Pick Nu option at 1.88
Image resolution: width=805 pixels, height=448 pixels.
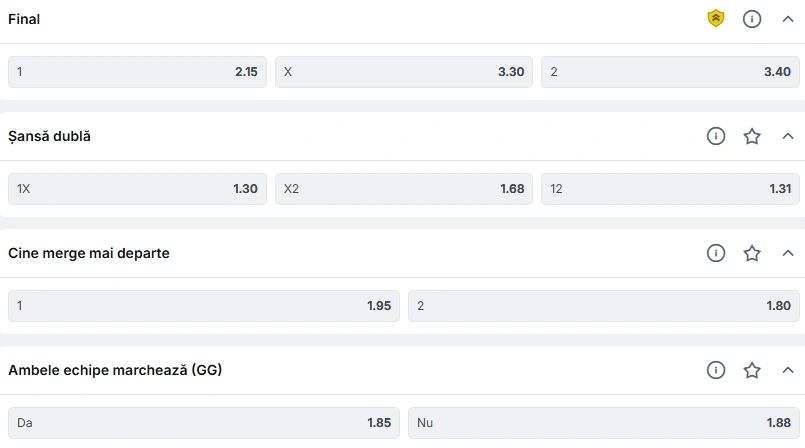click(x=604, y=423)
